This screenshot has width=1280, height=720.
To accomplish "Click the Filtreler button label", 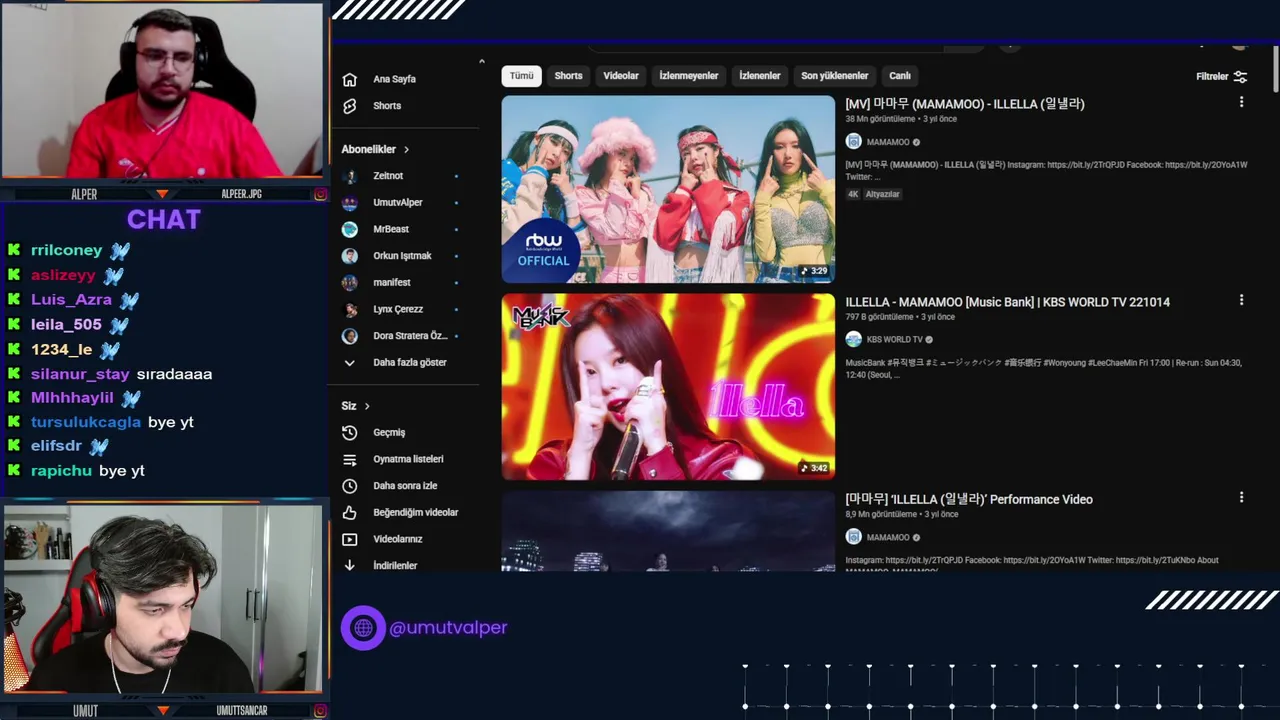I will point(1212,76).
